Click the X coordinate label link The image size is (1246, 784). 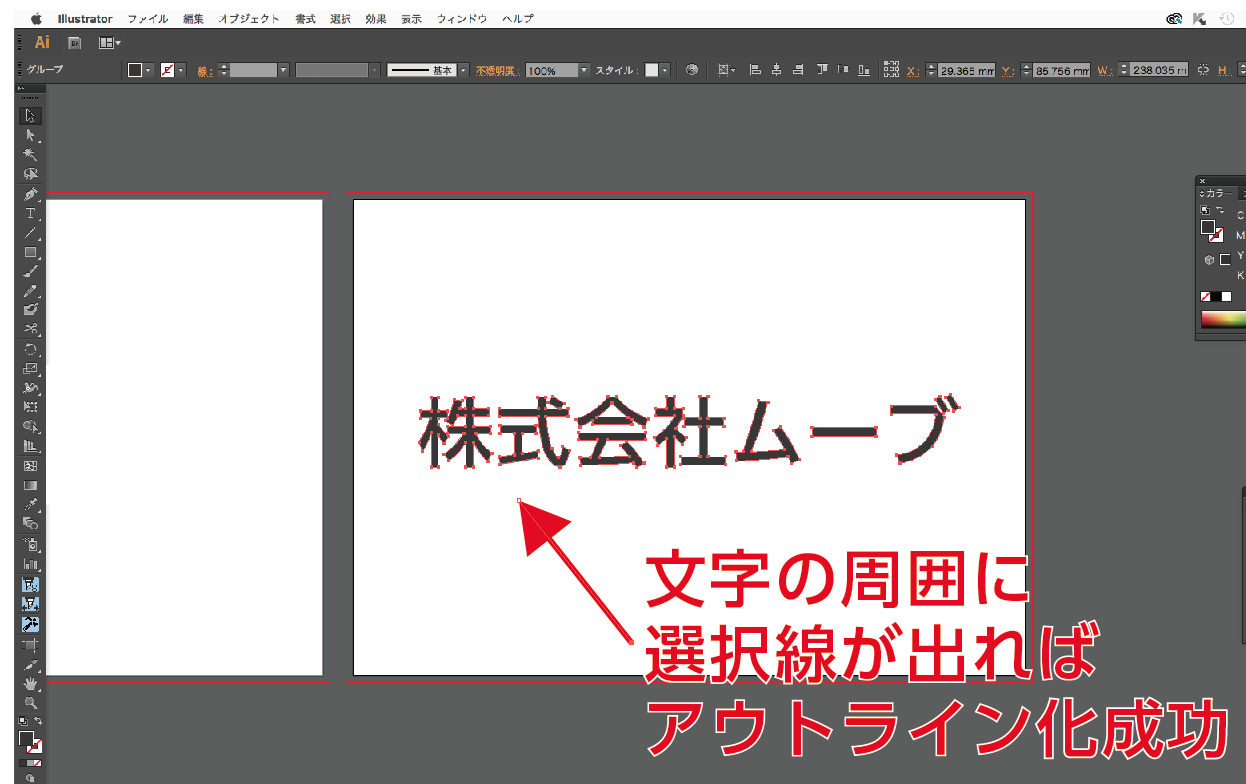912,71
